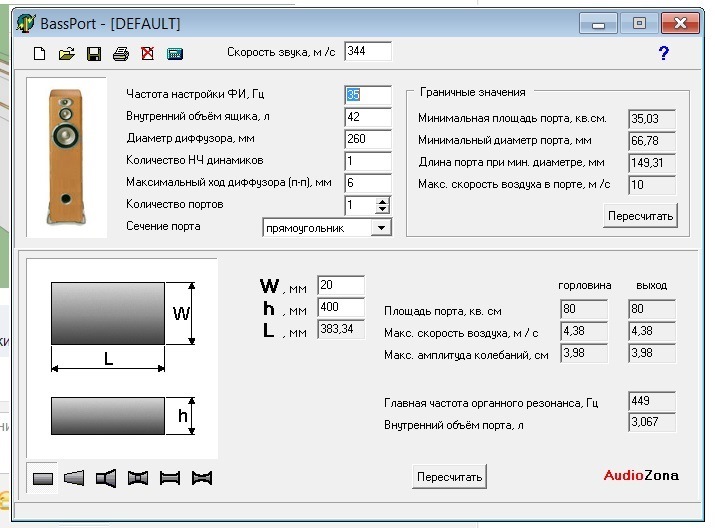715x528 pixels.
Task: Edit the Макс. скорость воздуха в порте field
Action: pos(652,185)
